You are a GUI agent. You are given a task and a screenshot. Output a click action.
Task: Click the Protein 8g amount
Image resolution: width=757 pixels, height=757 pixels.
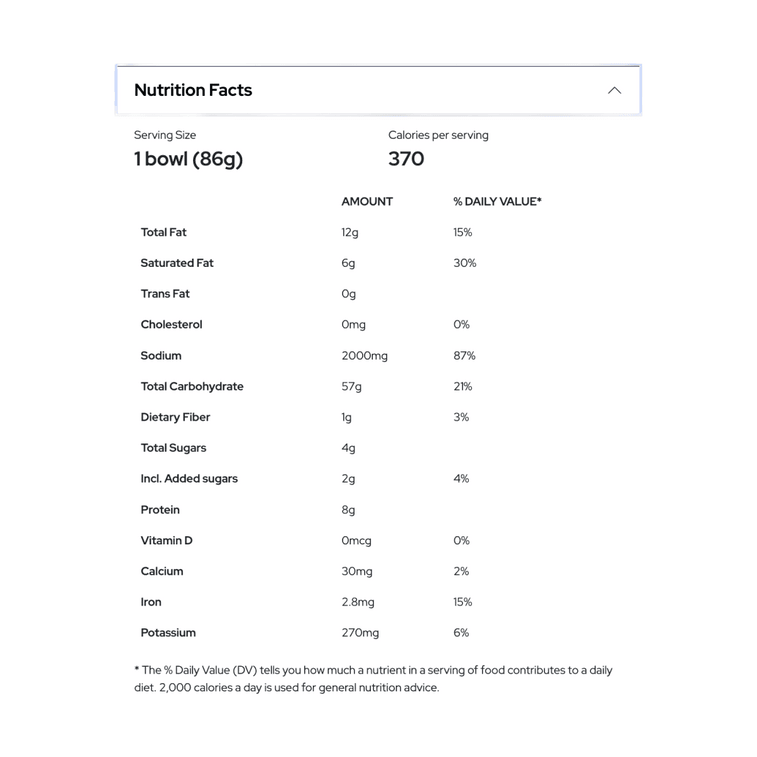pyautogui.click(x=348, y=510)
